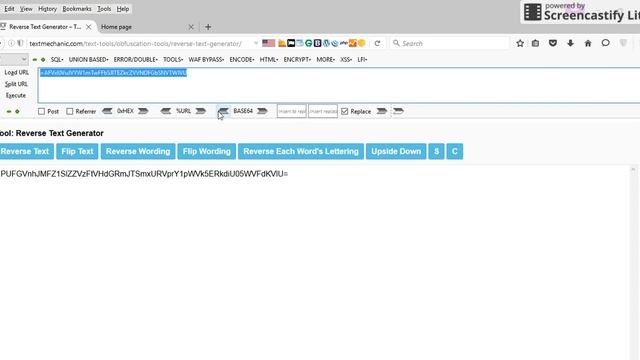Viewport: 640px width, 360px height.
Task: Click Reverse Each Word's Lettering button
Action: pos(301,151)
